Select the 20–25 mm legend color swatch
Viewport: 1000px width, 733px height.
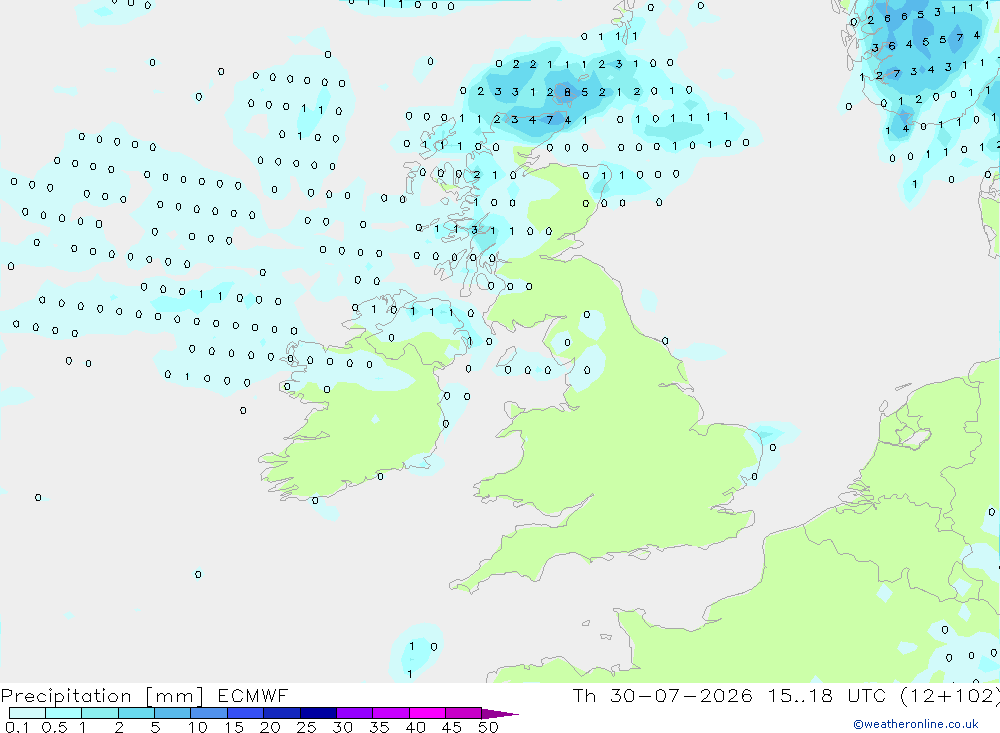(x=282, y=713)
